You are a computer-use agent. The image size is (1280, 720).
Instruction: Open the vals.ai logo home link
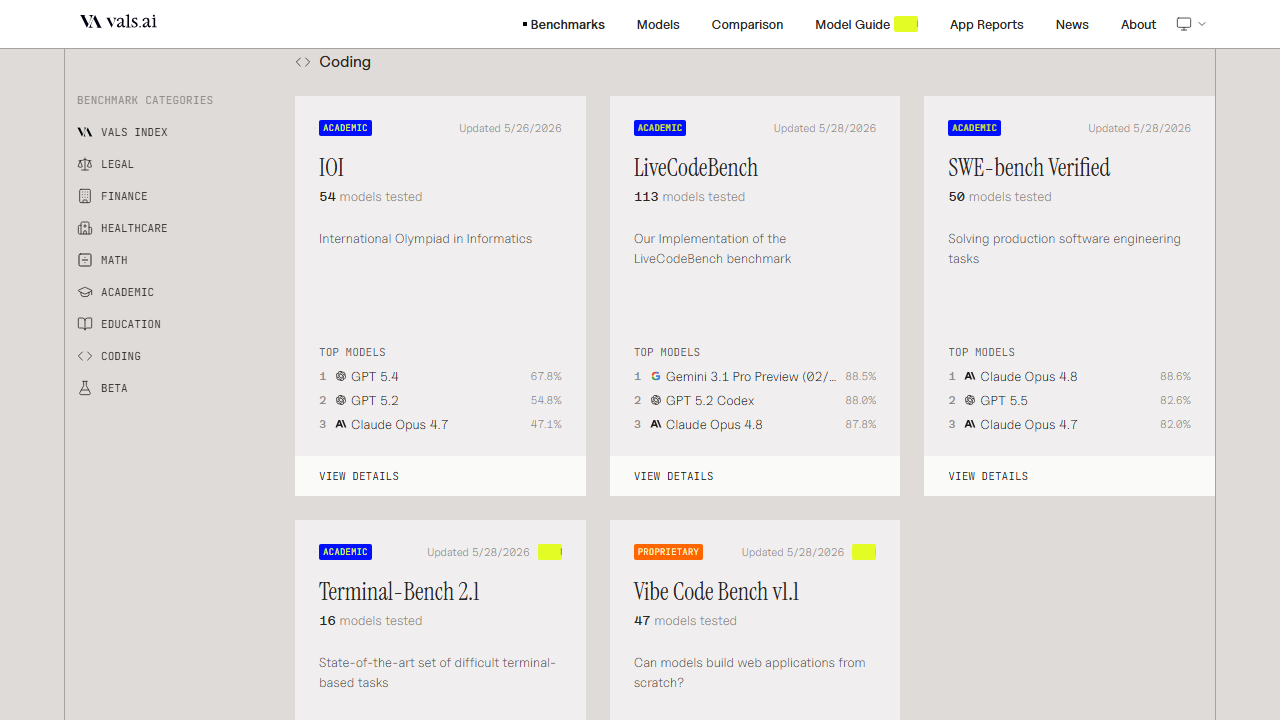(x=118, y=21)
